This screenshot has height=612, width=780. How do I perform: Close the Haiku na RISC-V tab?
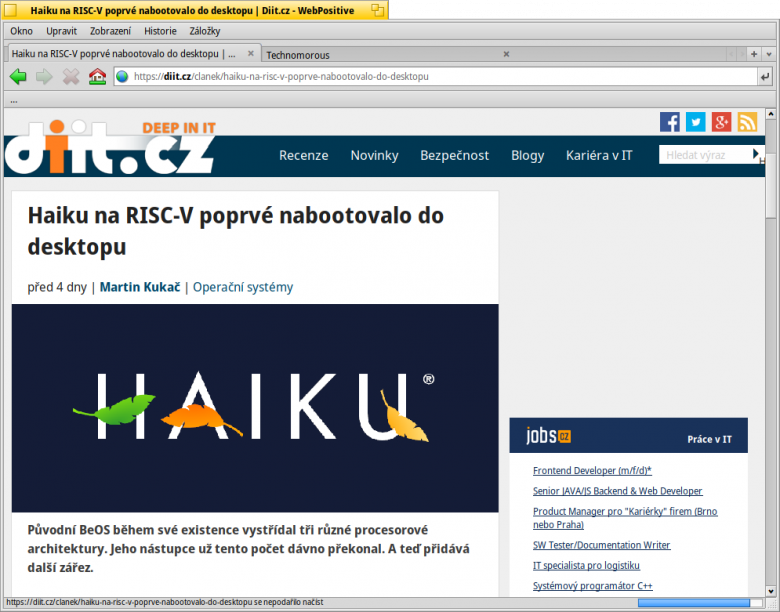[x=251, y=53]
